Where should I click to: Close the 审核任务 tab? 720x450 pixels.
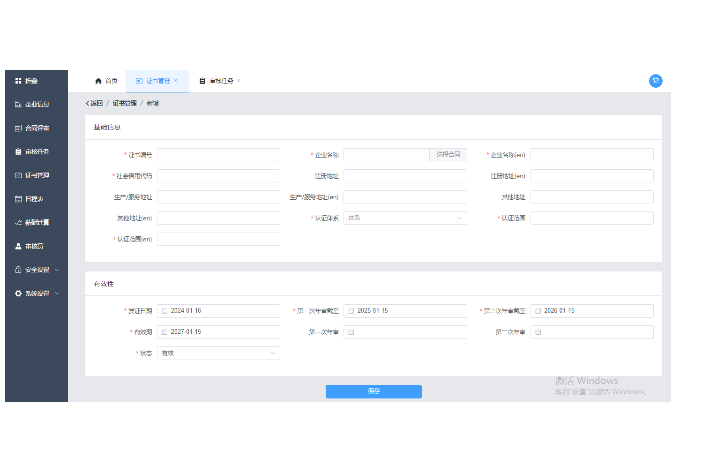tap(238, 80)
